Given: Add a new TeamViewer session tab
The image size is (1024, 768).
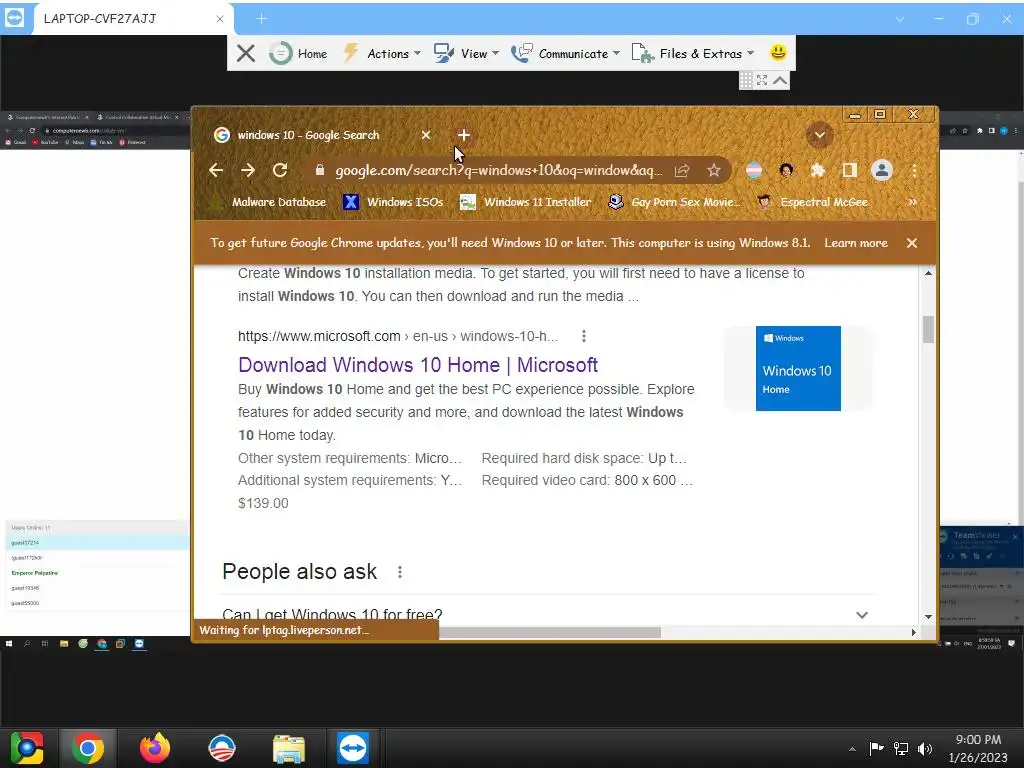Looking at the screenshot, I should tap(261, 19).
